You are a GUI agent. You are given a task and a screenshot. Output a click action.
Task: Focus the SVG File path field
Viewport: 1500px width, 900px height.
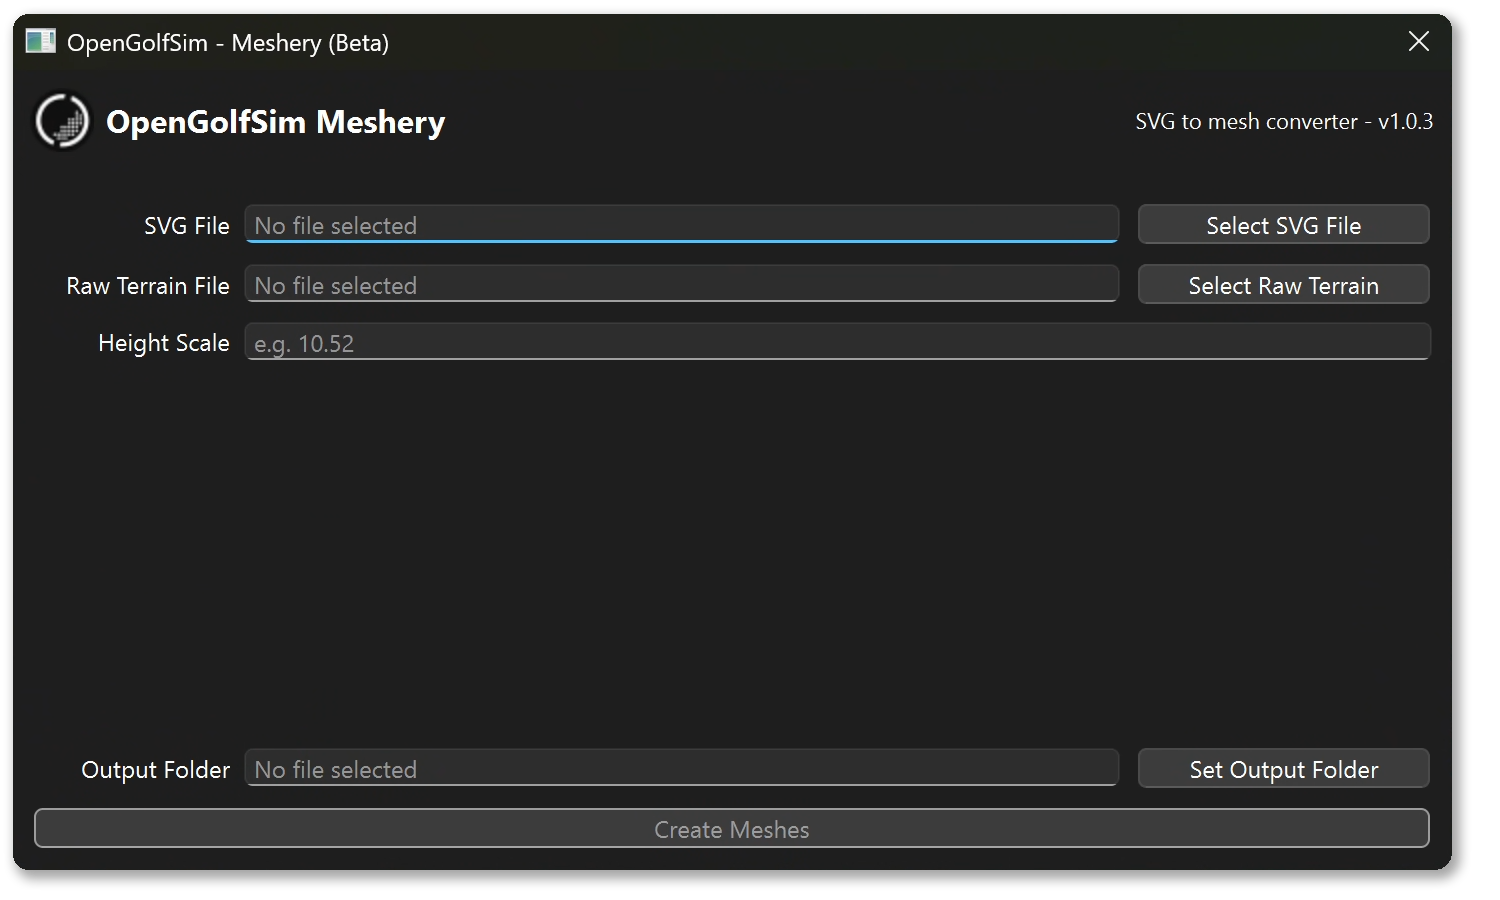pos(681,225)
